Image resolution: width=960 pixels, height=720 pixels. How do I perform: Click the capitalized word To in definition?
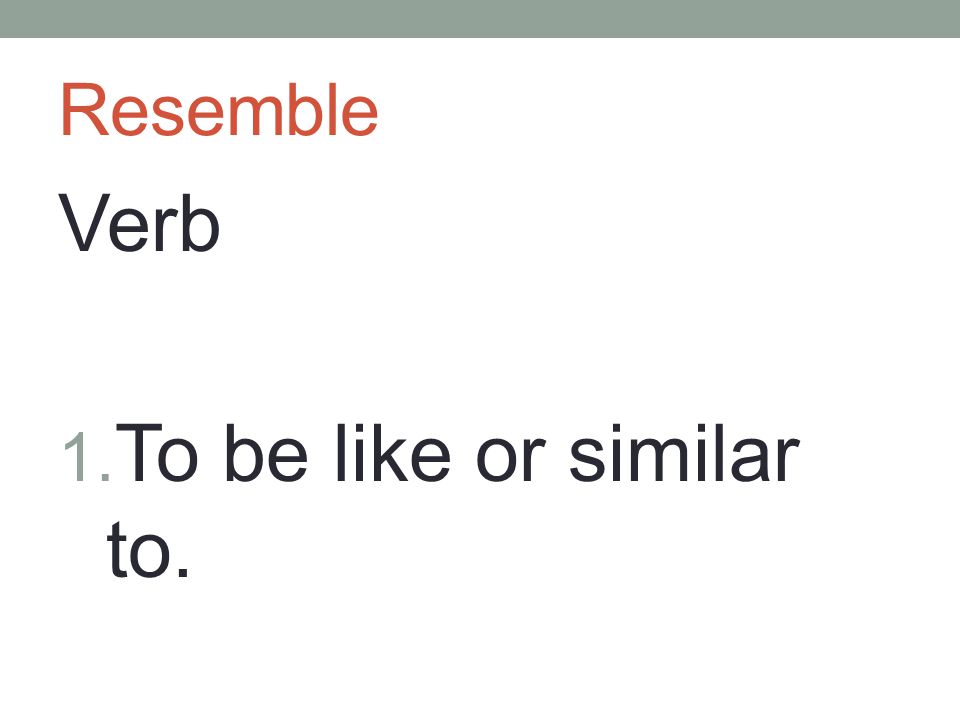click(x=157, y=453)
